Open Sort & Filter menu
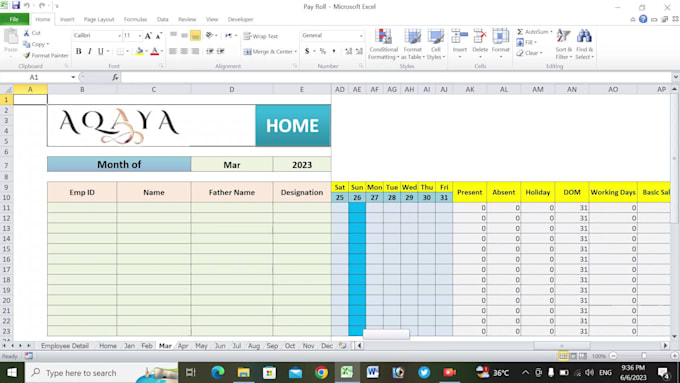The height and width of the screenshot is (383, 680). [563, 44]
